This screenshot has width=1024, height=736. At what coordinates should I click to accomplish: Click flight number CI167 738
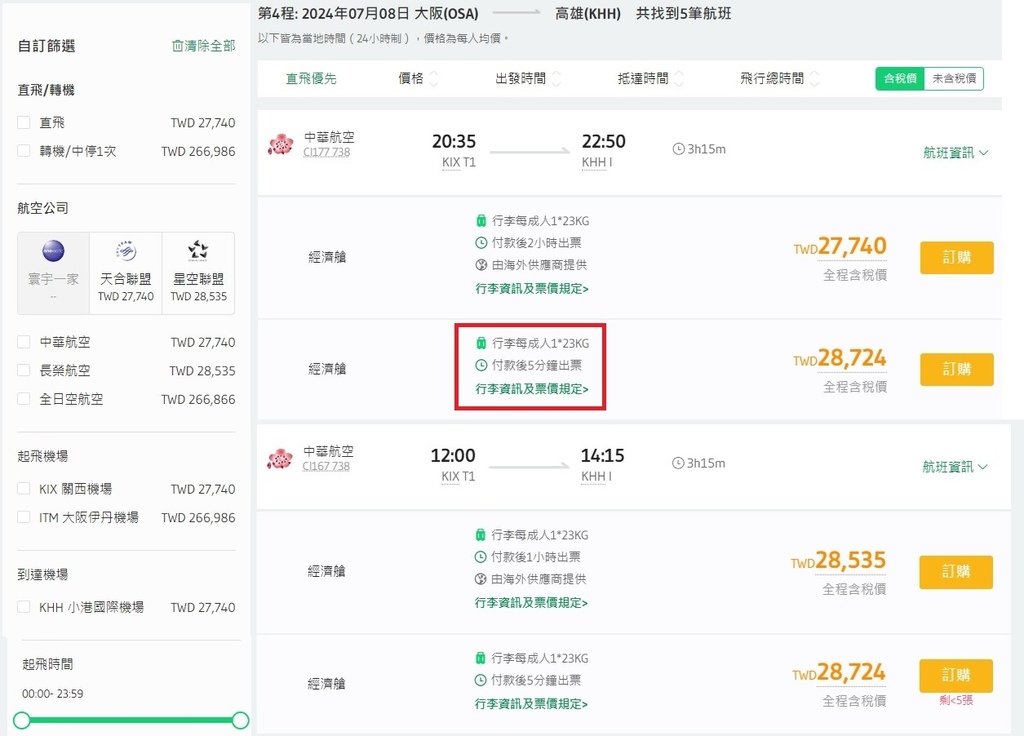[x=326, y=466]
